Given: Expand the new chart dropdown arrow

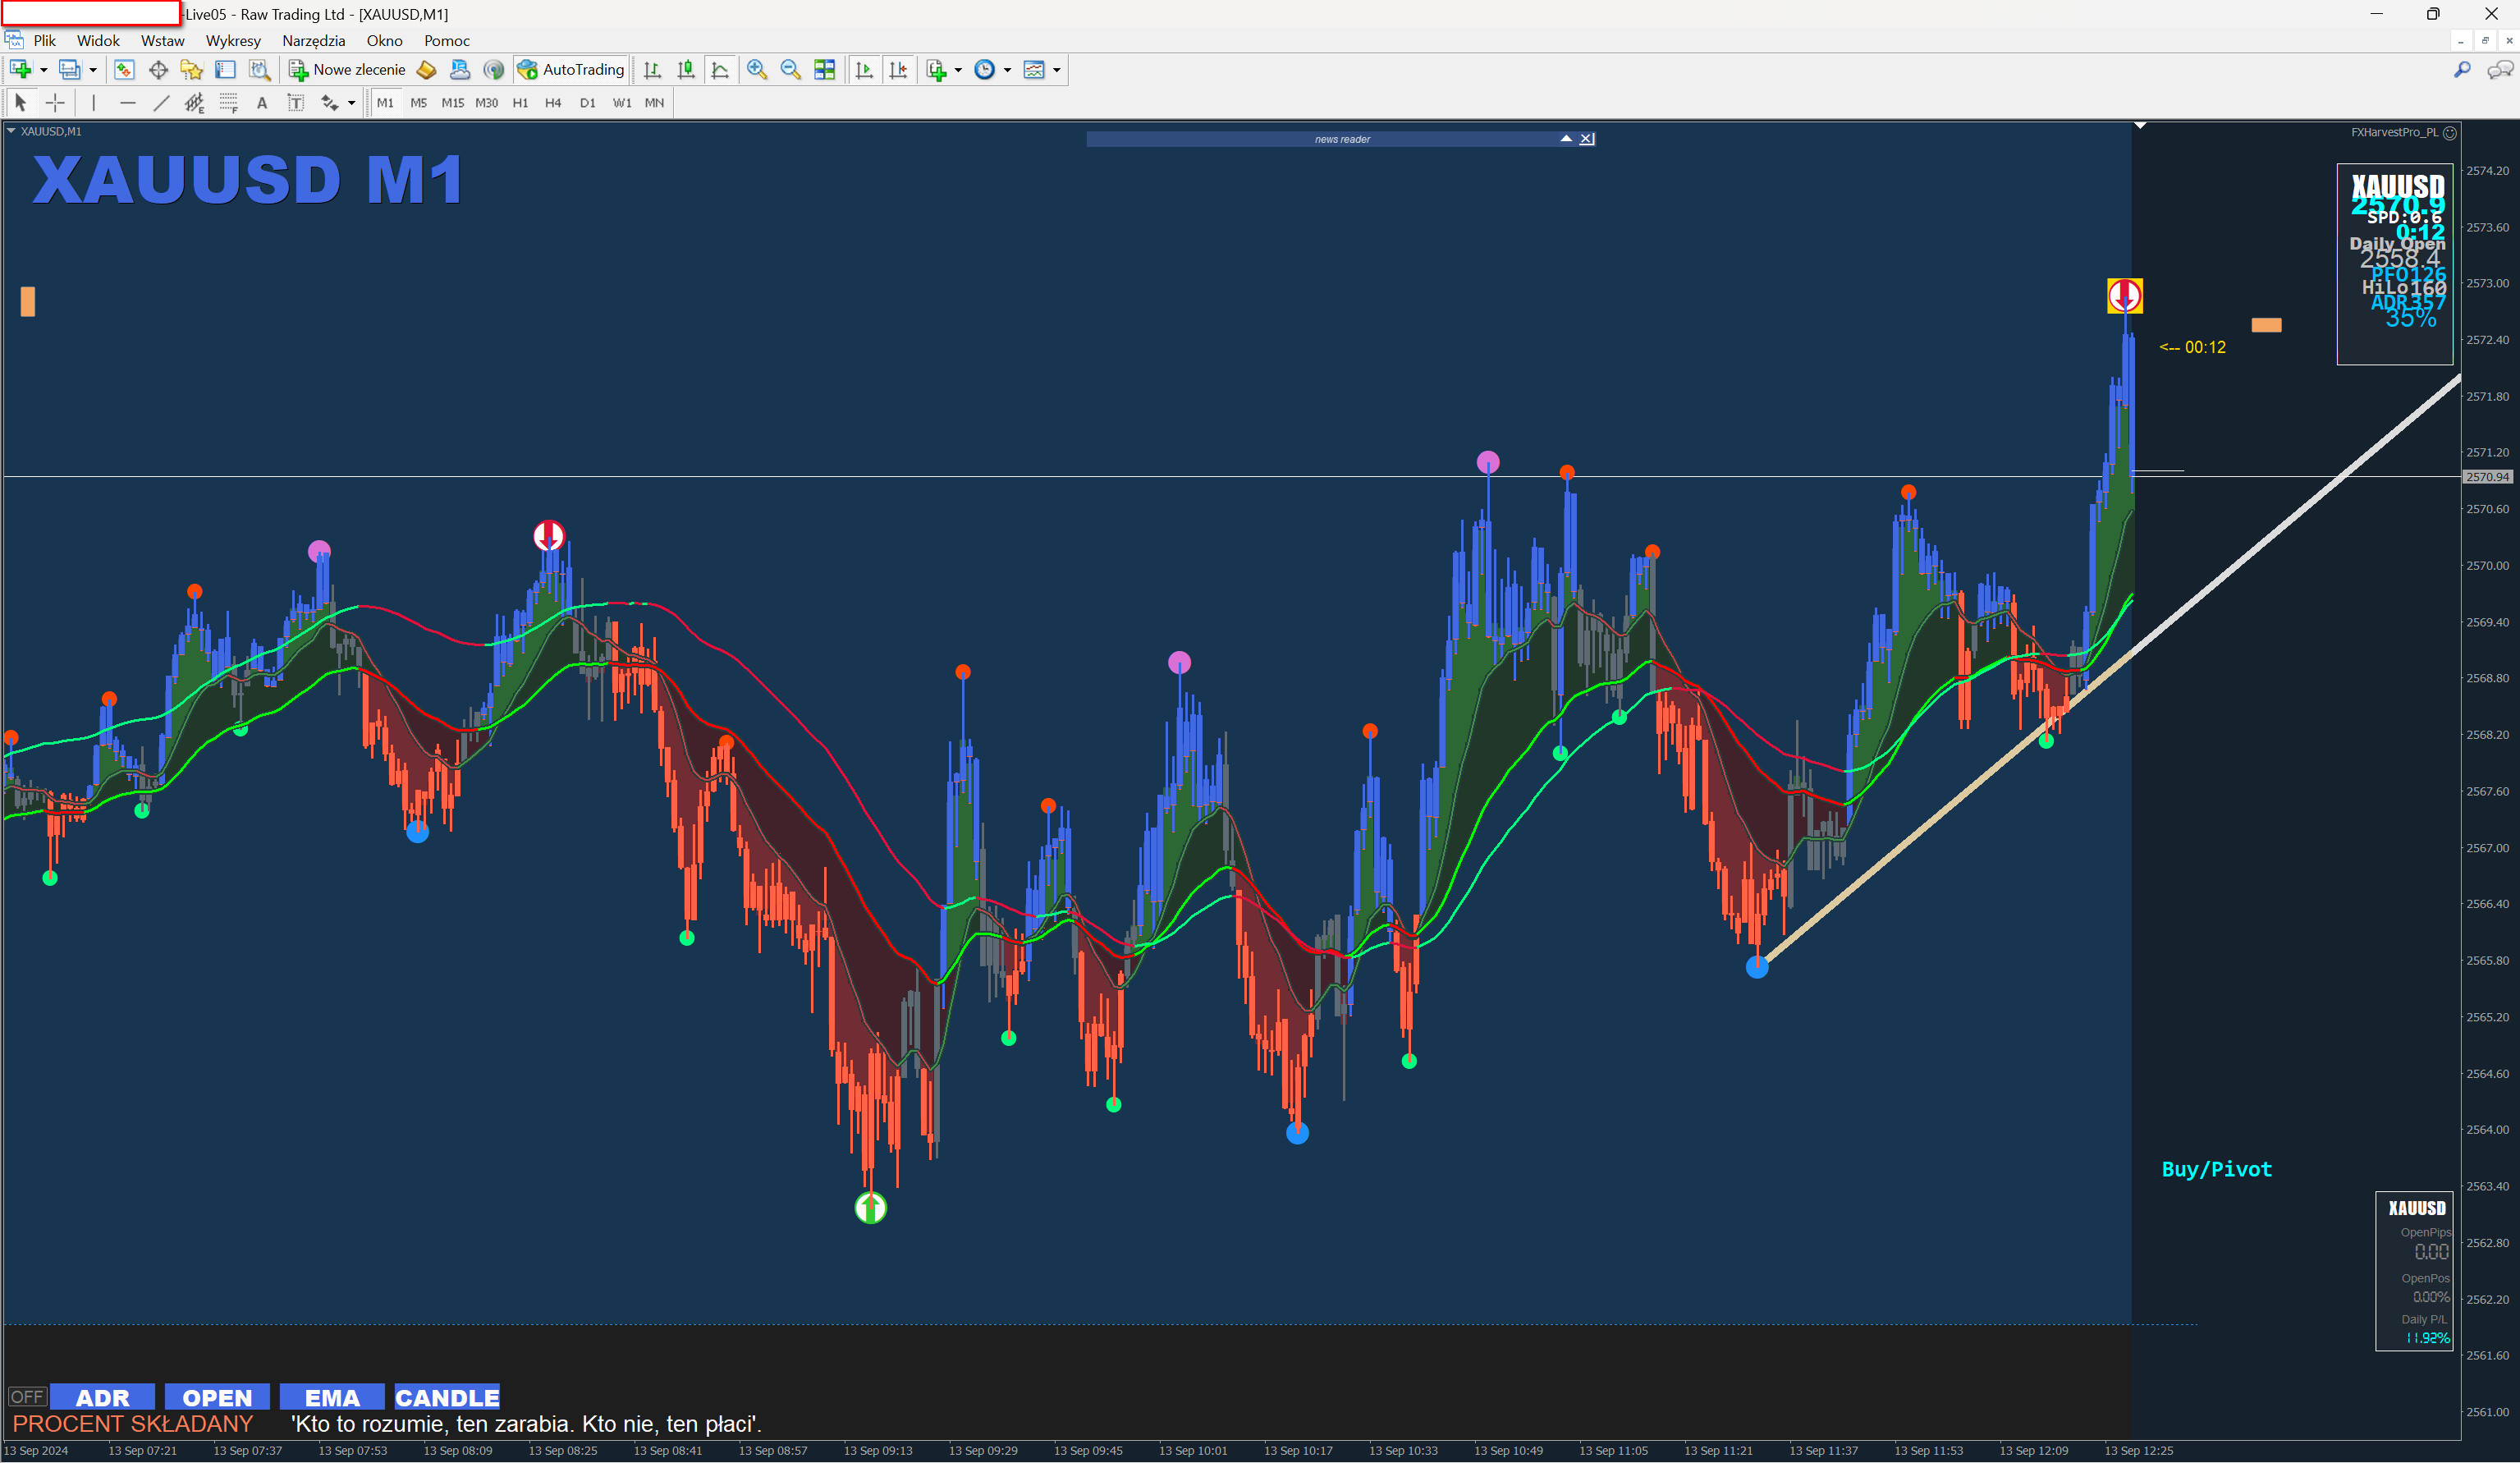Looking at the screenshot, I should [x=44, y=70].
